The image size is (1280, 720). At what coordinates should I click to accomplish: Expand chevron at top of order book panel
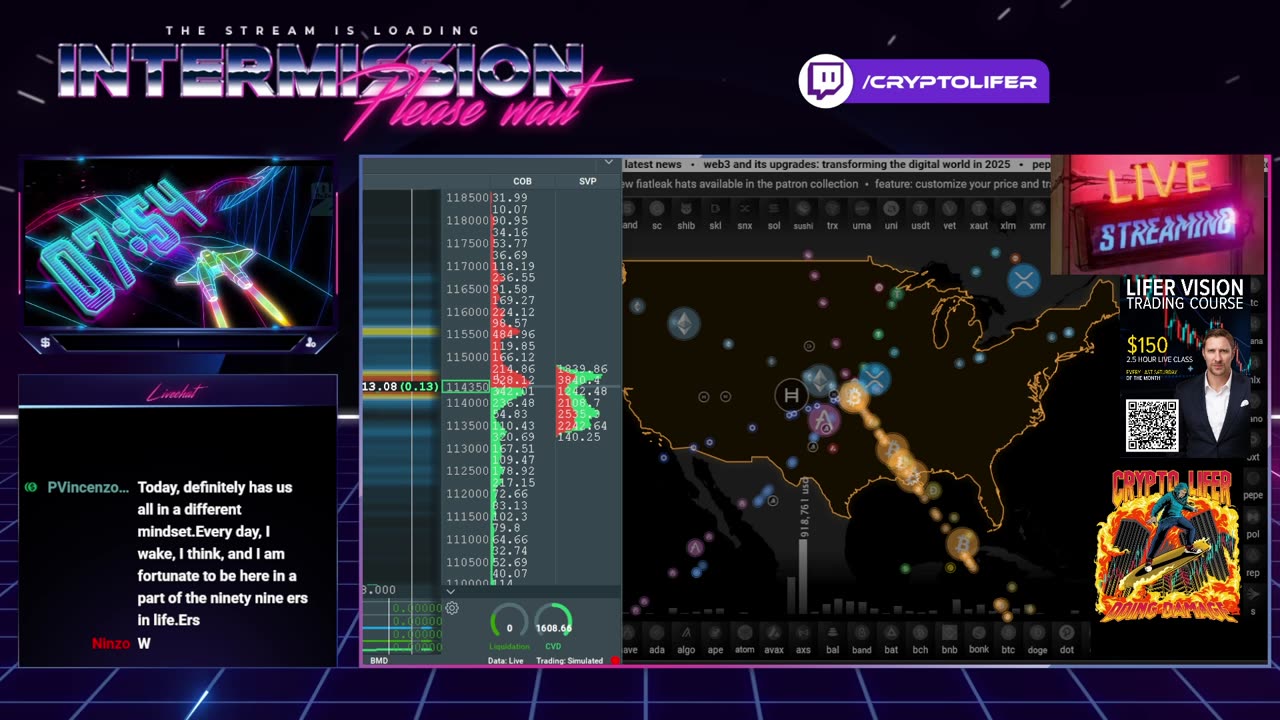608,162
